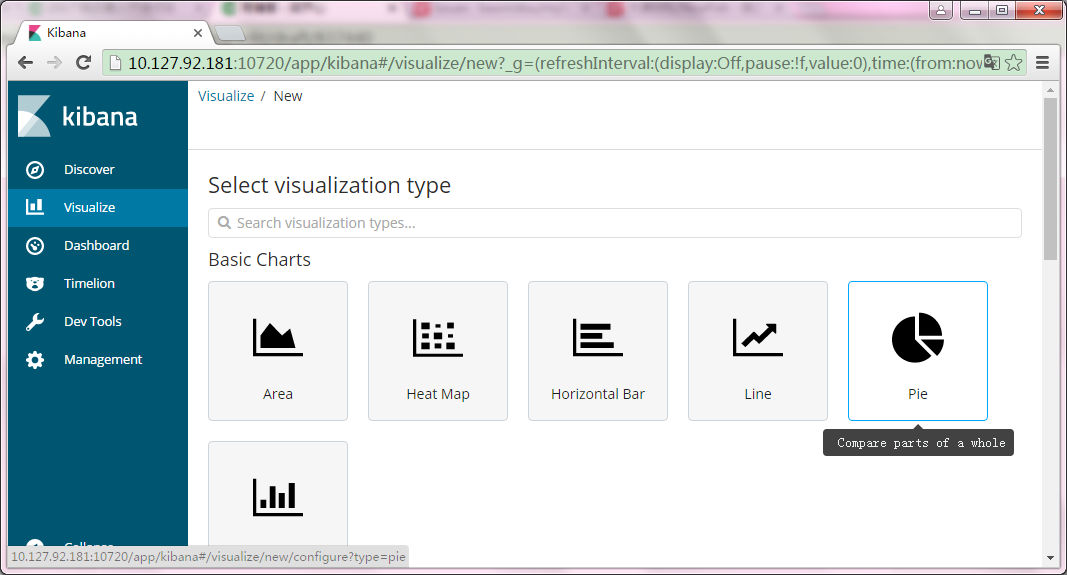Click the Visualize breadcrumb link
The image size is (1067, 575).
tap(226, 96)
